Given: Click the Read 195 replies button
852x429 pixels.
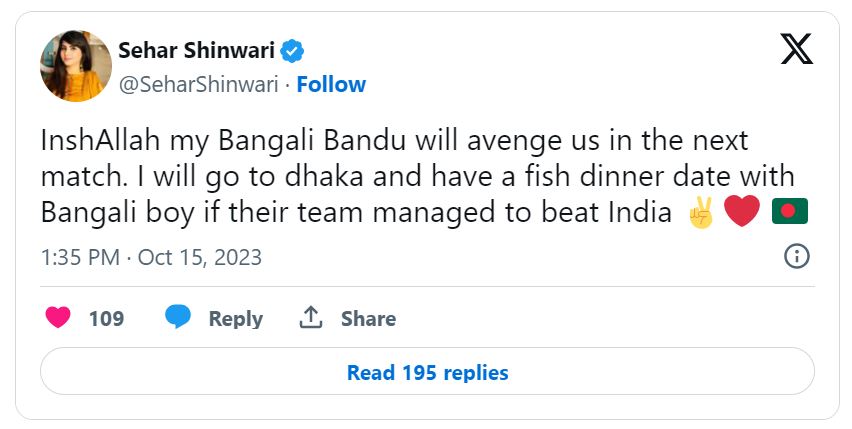Looking at the screenshot, I should click(x=427, y=372).
